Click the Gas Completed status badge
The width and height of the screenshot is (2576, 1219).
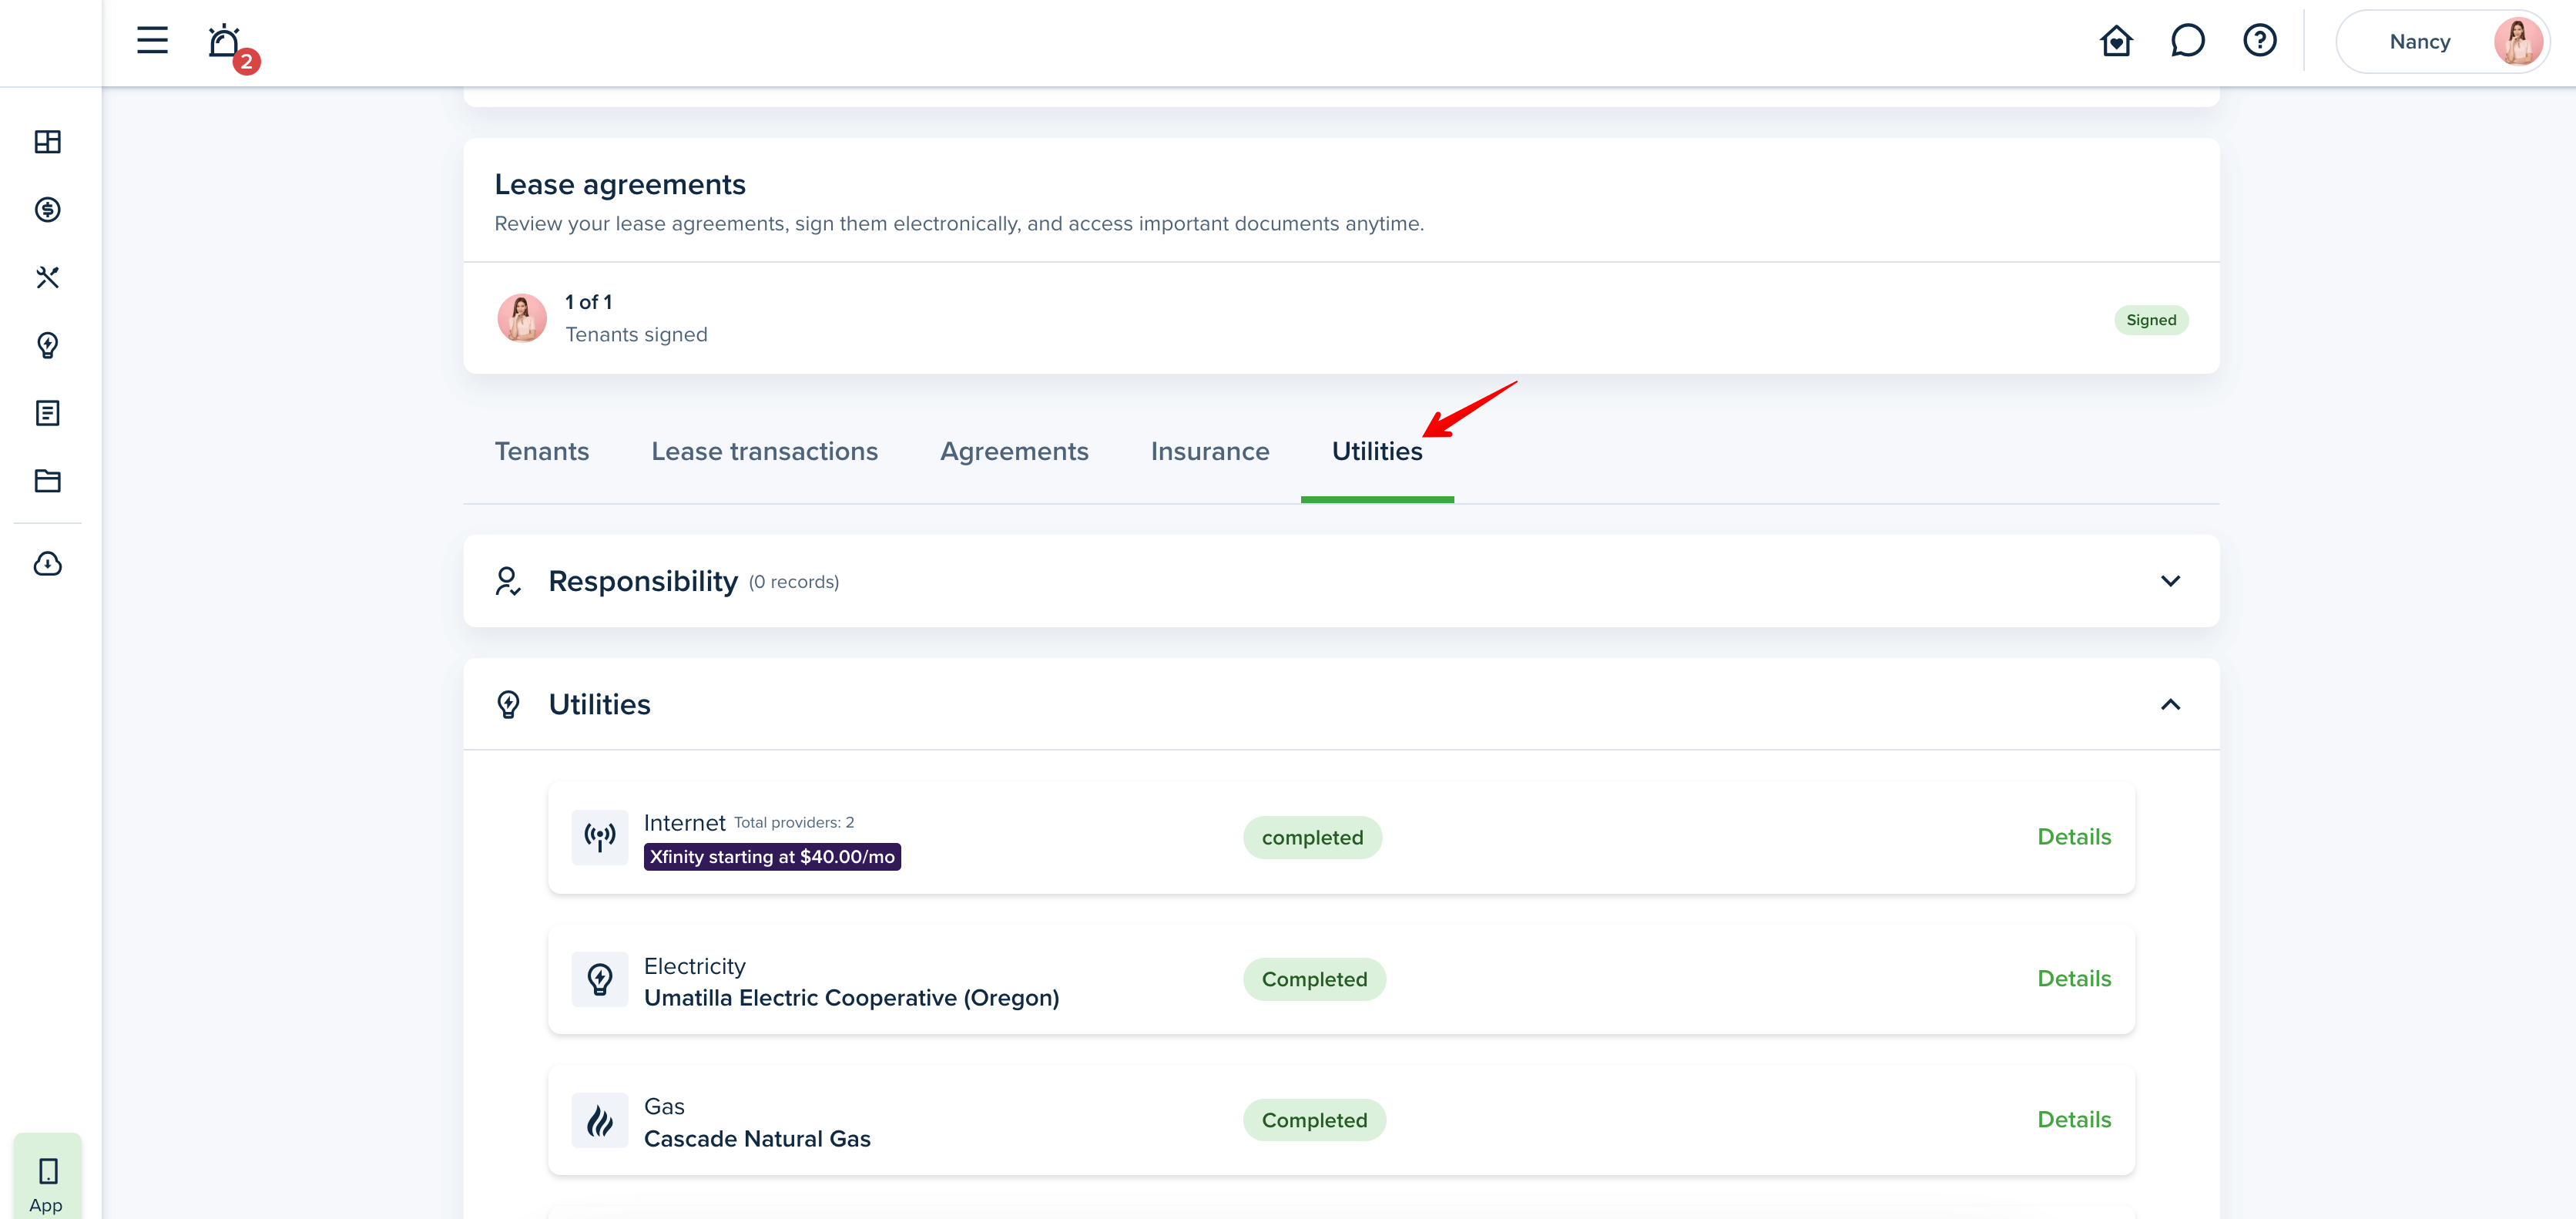(1314, 1121)
